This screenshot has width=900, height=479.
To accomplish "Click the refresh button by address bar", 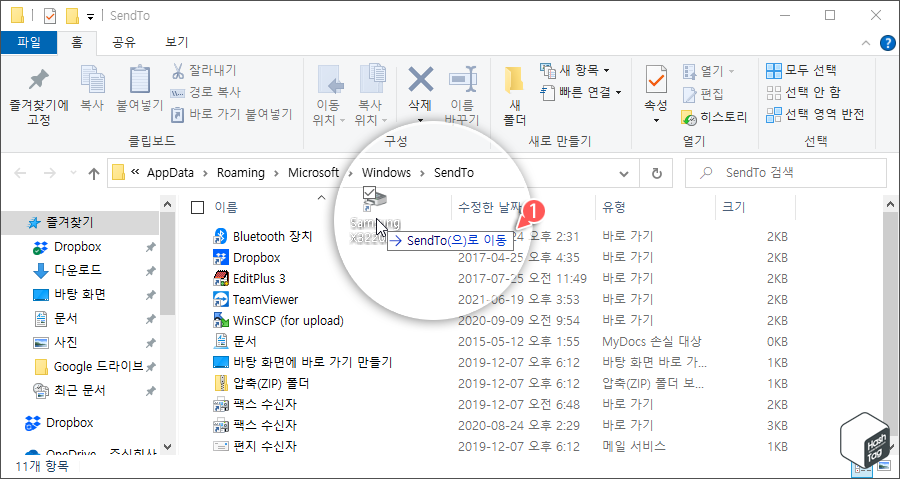I will pyautogui.click(x=657, y=173).
